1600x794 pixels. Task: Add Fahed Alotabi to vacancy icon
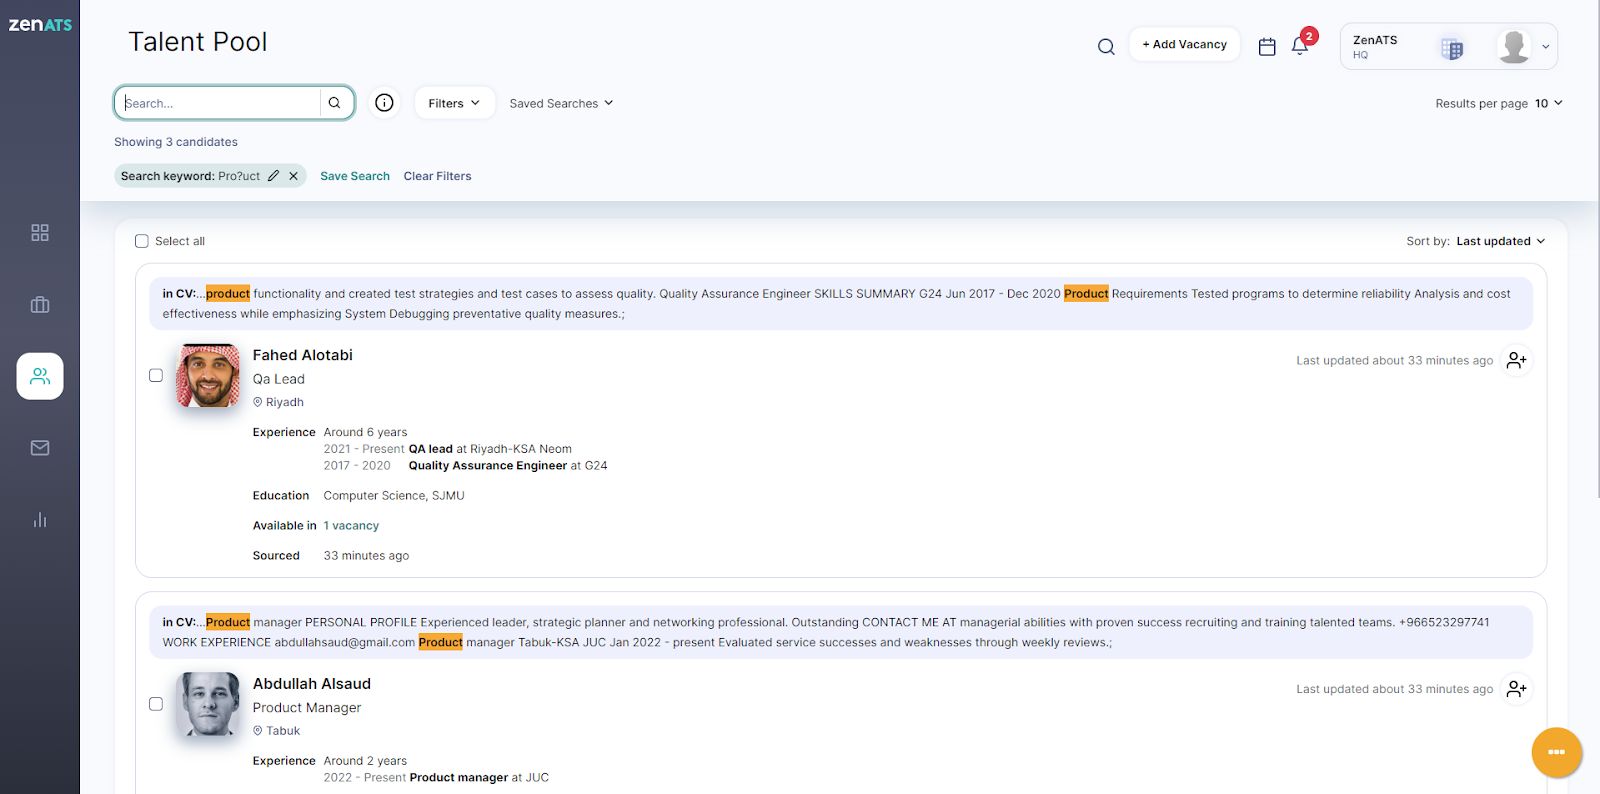tap(1517, 360)
